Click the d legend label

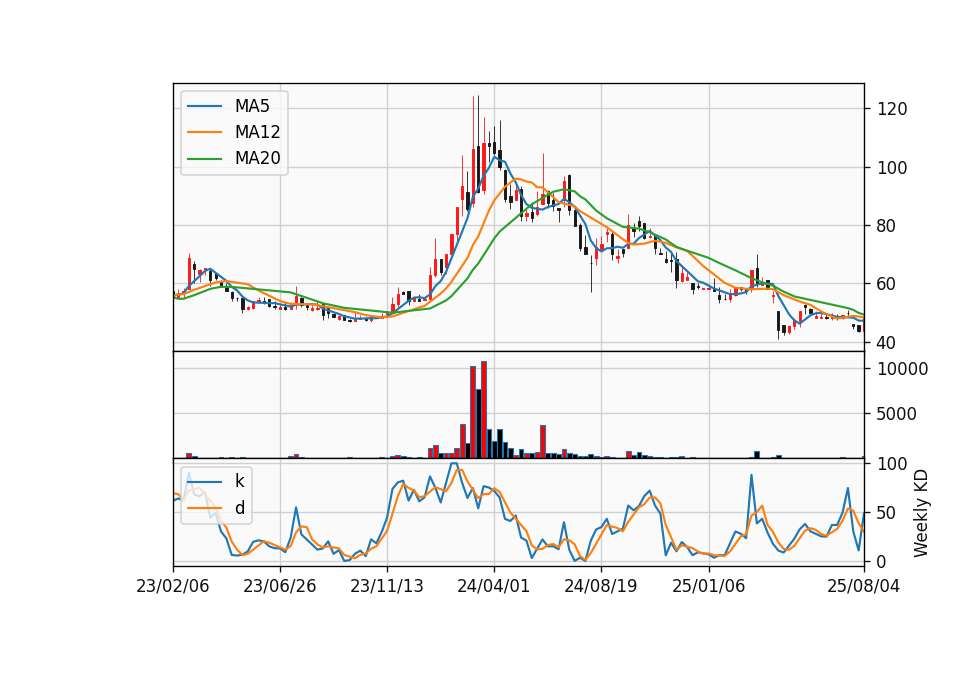coord(239,508)
